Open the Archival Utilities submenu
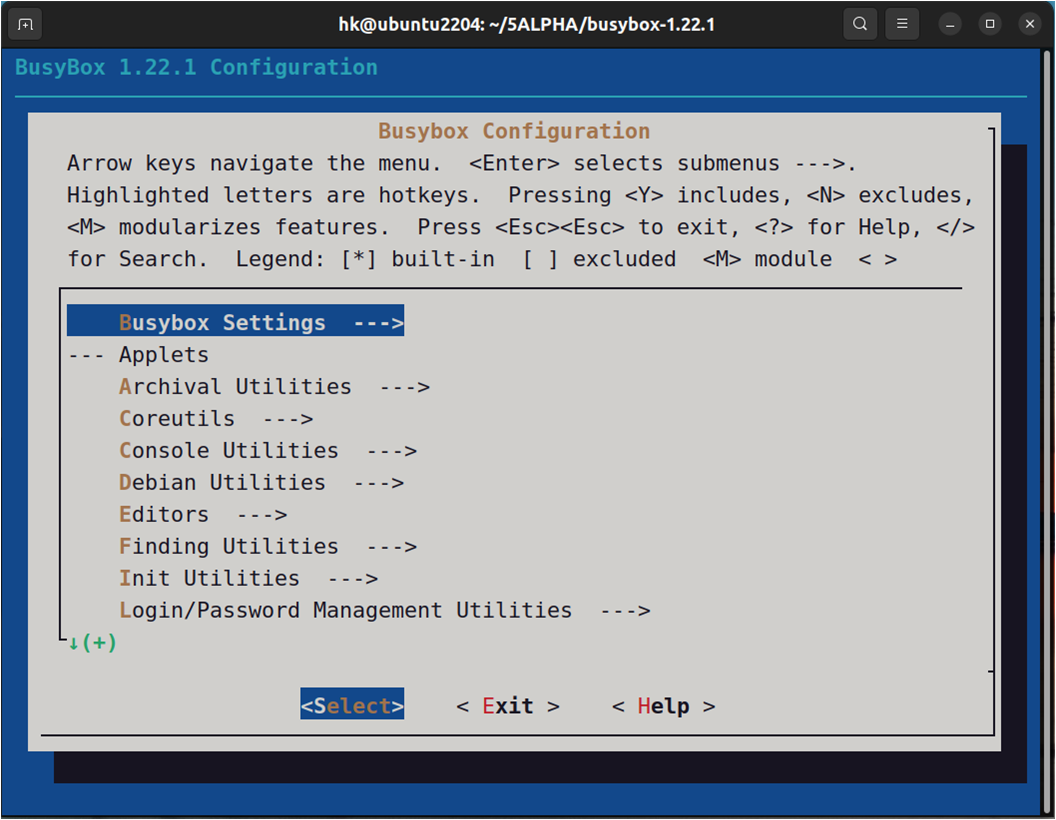 [x=274, y=386]
